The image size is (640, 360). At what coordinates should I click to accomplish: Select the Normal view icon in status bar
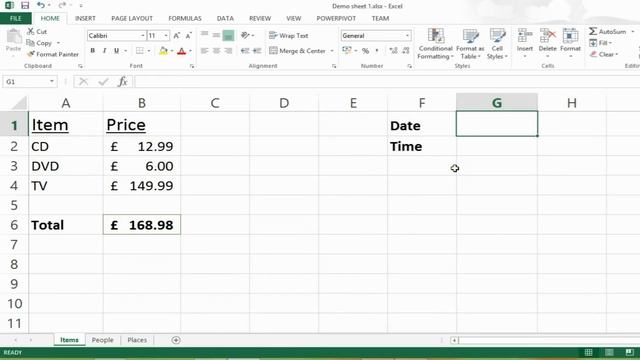click(589, 352)
